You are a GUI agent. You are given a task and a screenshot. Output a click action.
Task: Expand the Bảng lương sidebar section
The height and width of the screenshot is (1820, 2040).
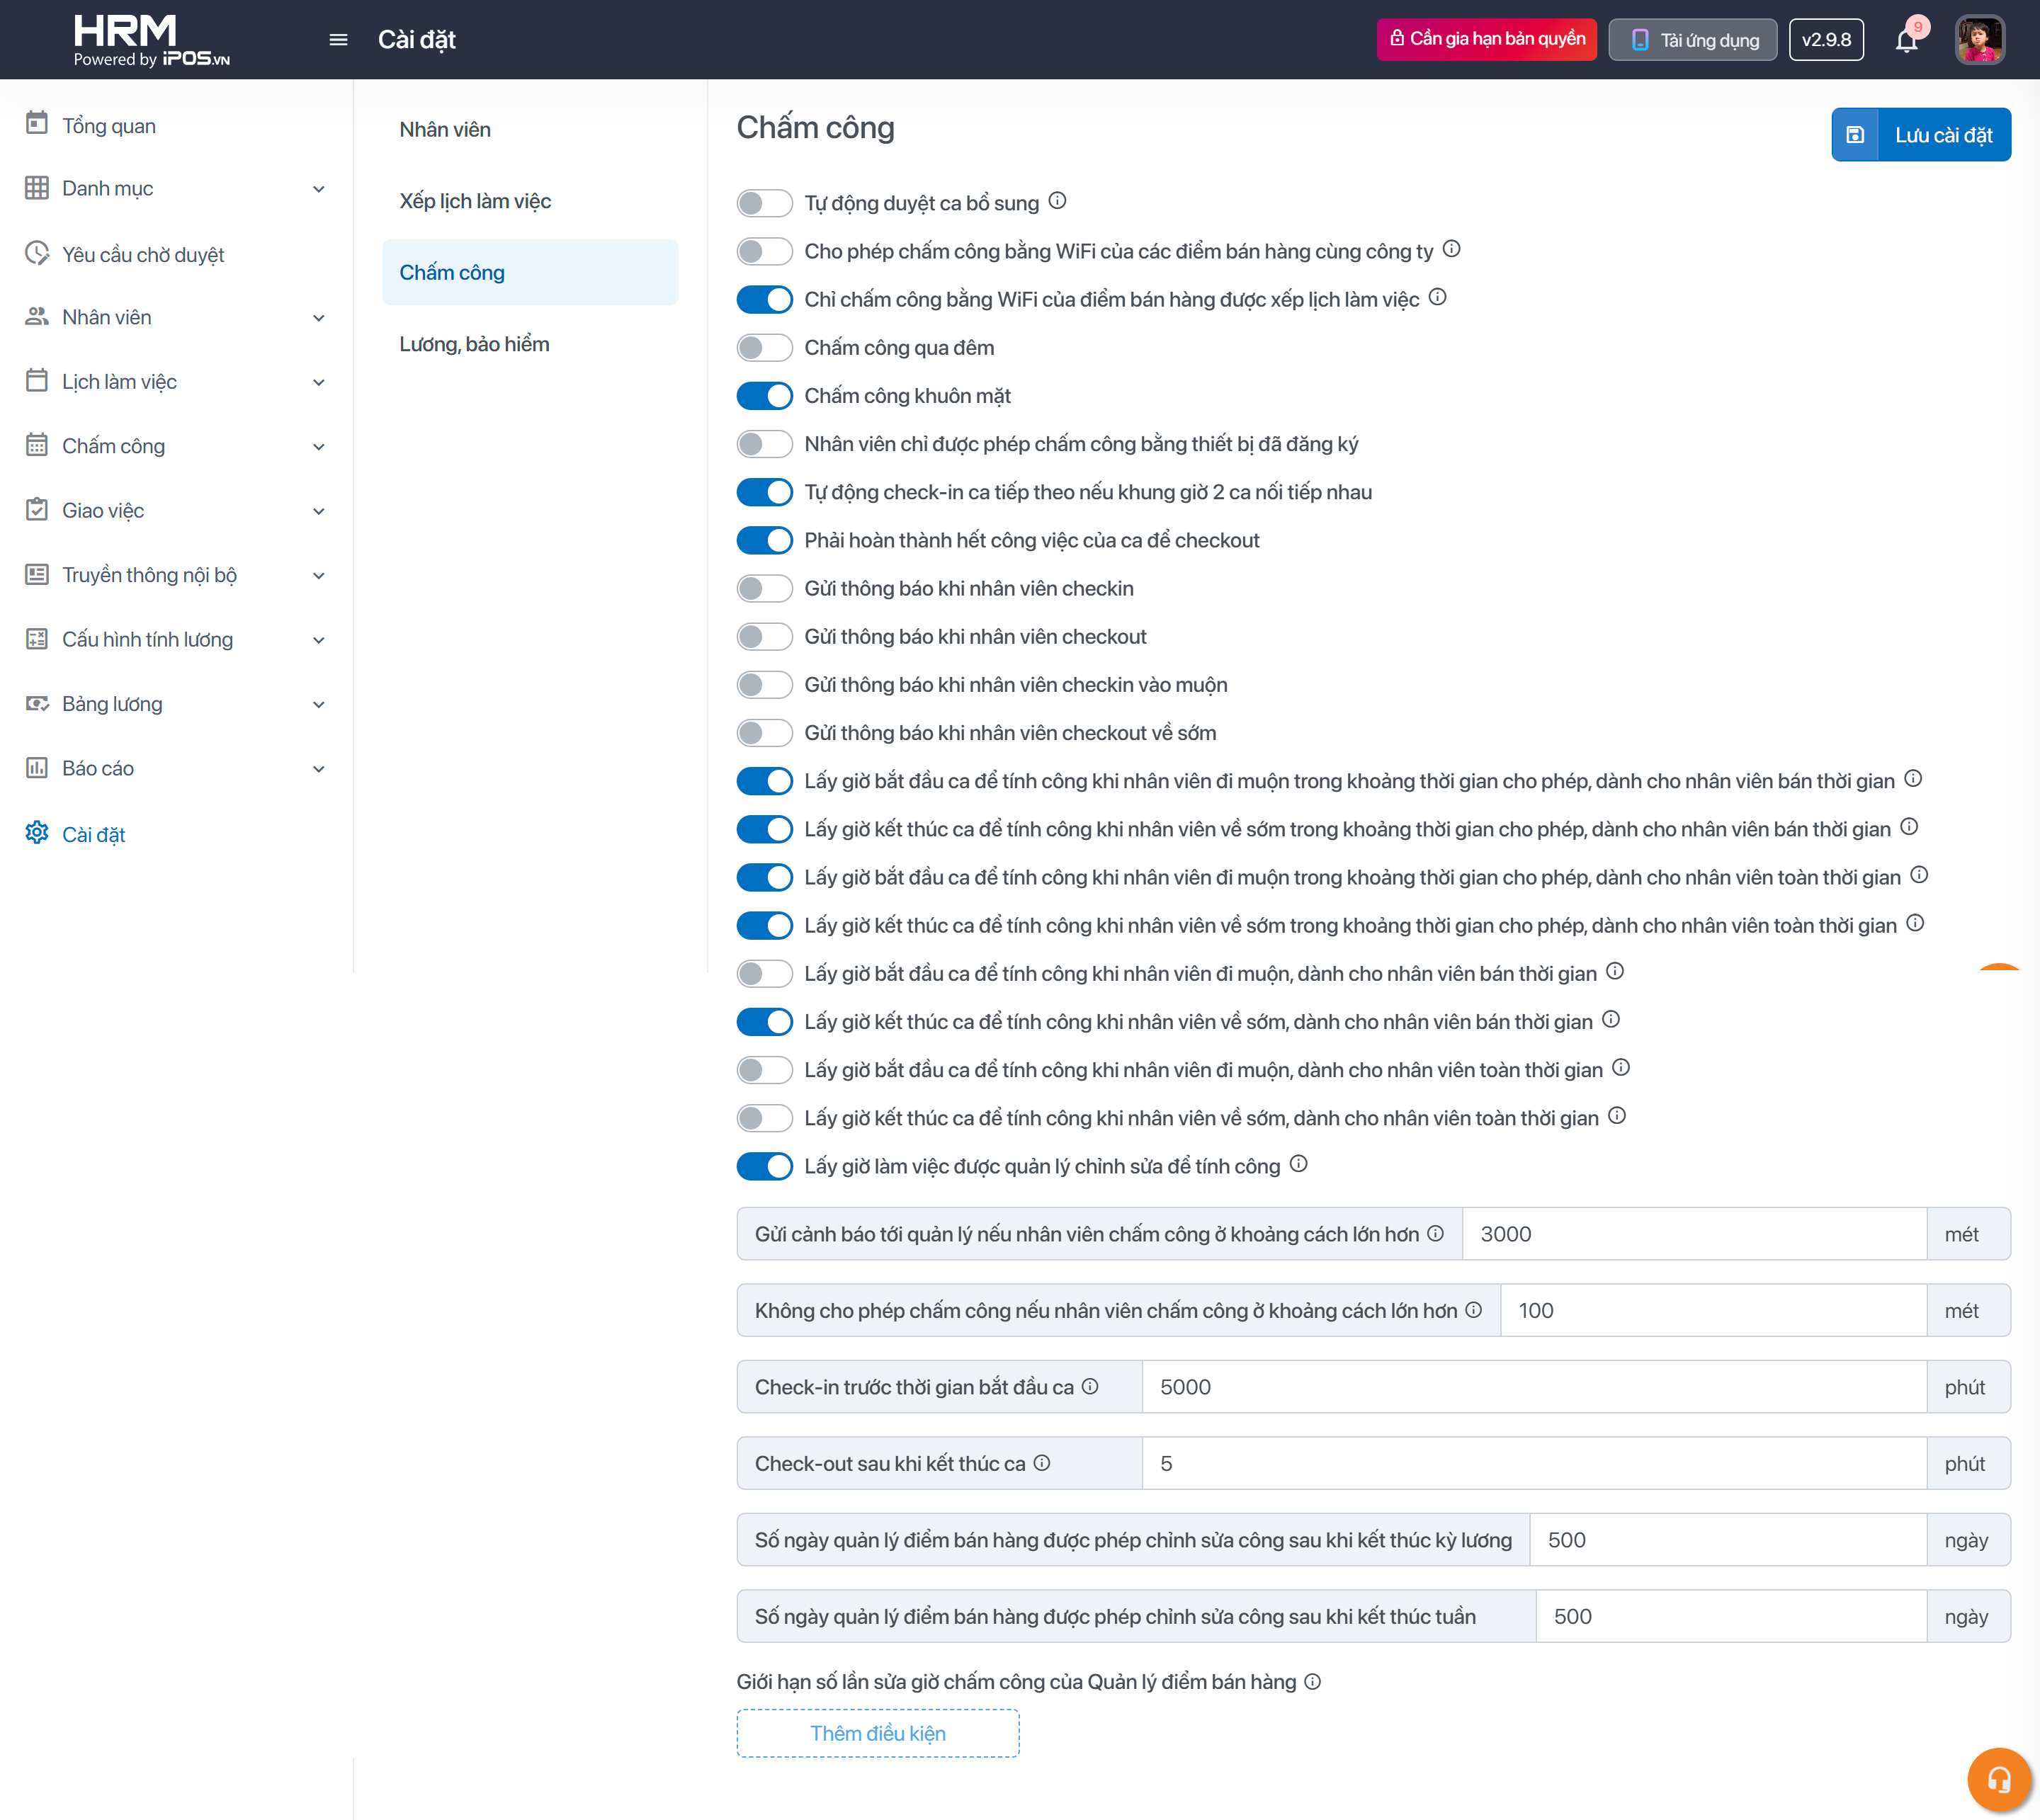319,704
